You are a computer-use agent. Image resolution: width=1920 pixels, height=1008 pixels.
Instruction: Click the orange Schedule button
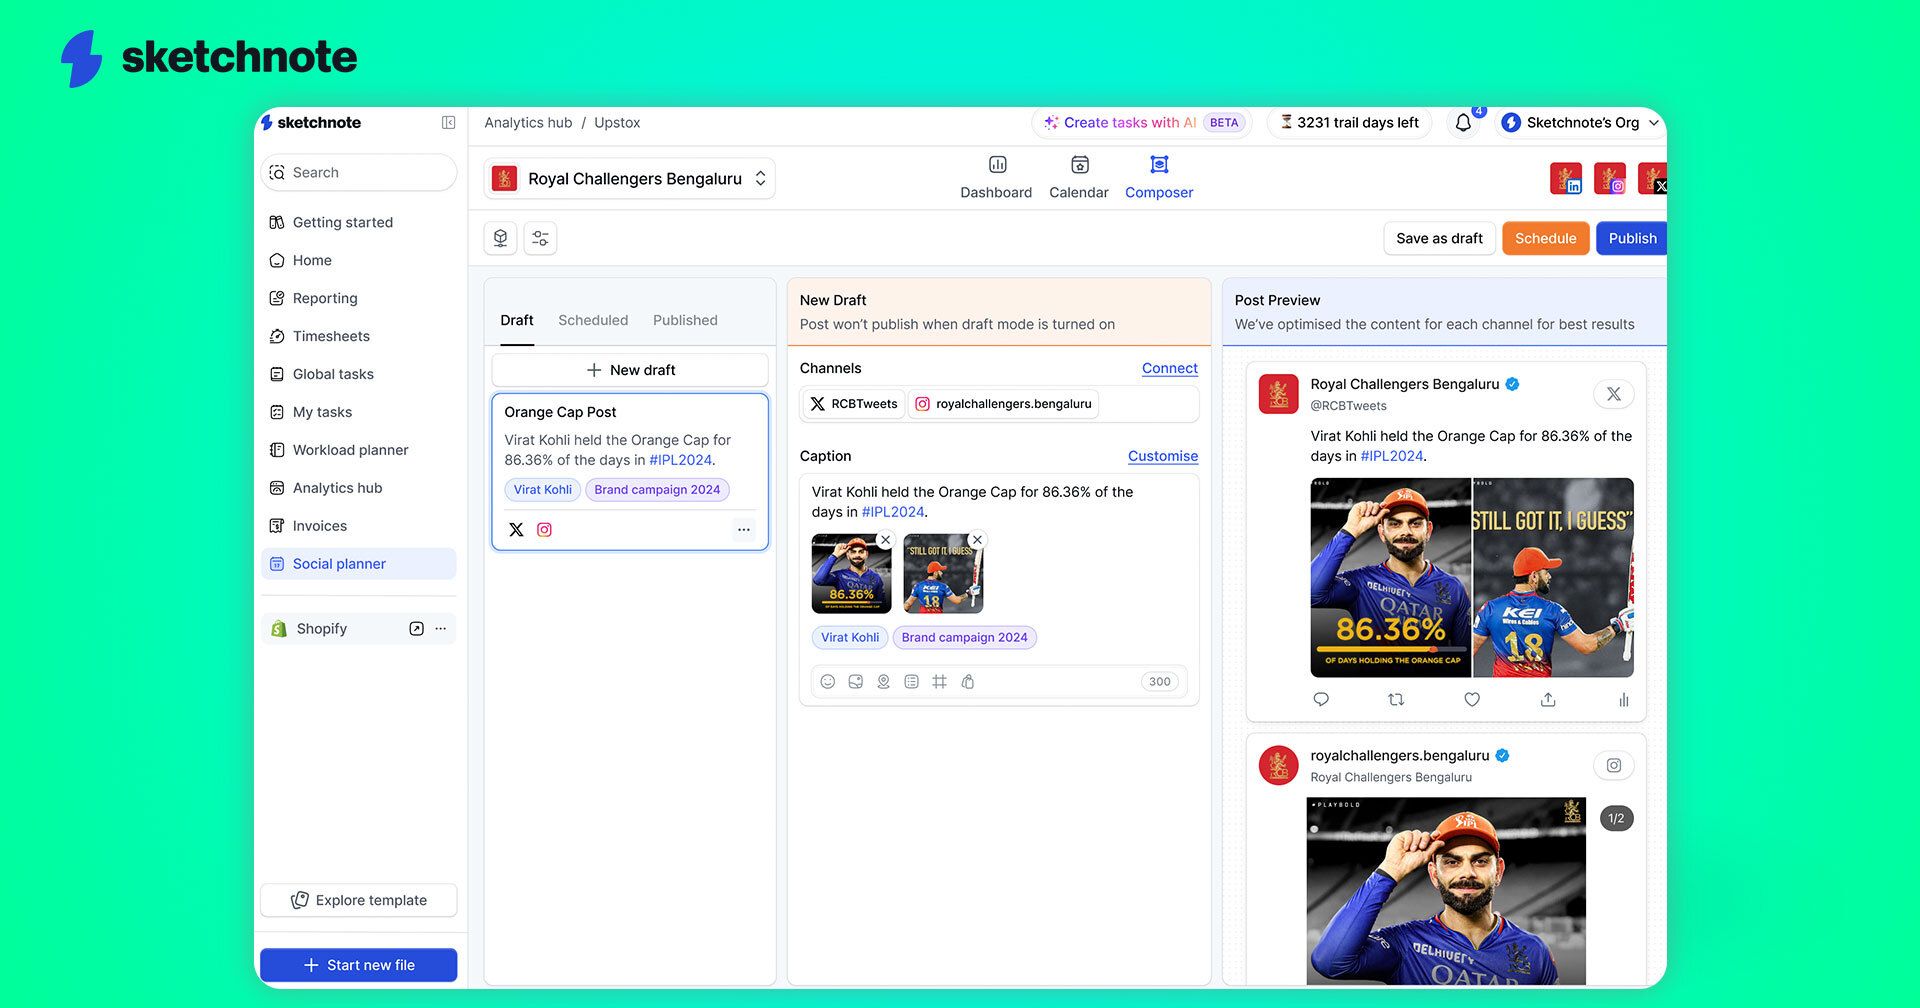[1545, 238]
